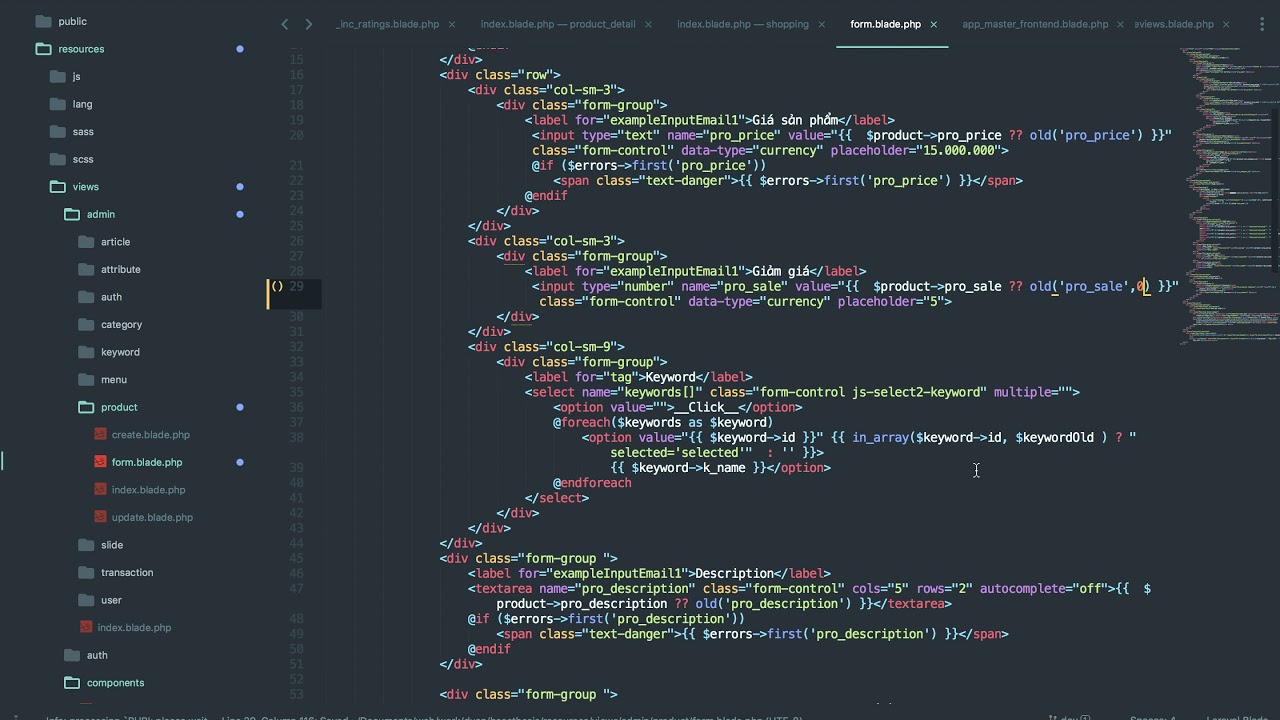This screenshot has height=720, width=1280.
Task: Go forward with the right navigation arrow
Action: point(308,24)
